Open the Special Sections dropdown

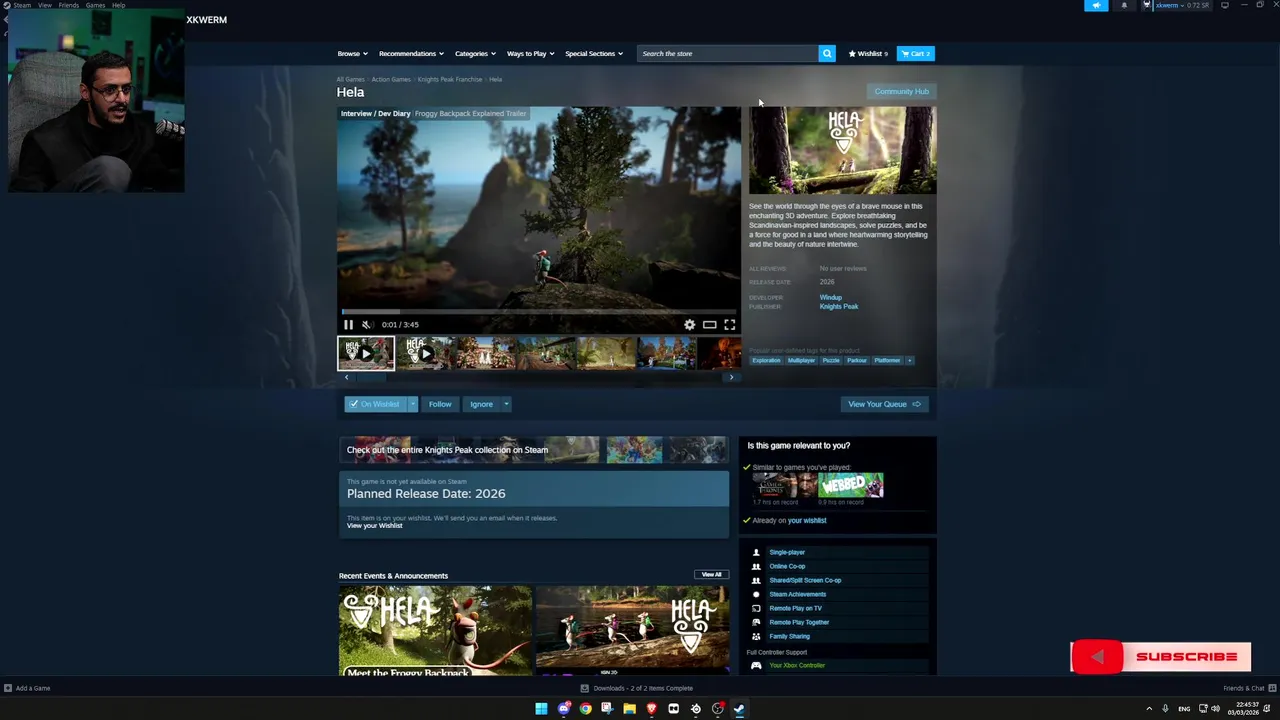[x=594, y=53]
